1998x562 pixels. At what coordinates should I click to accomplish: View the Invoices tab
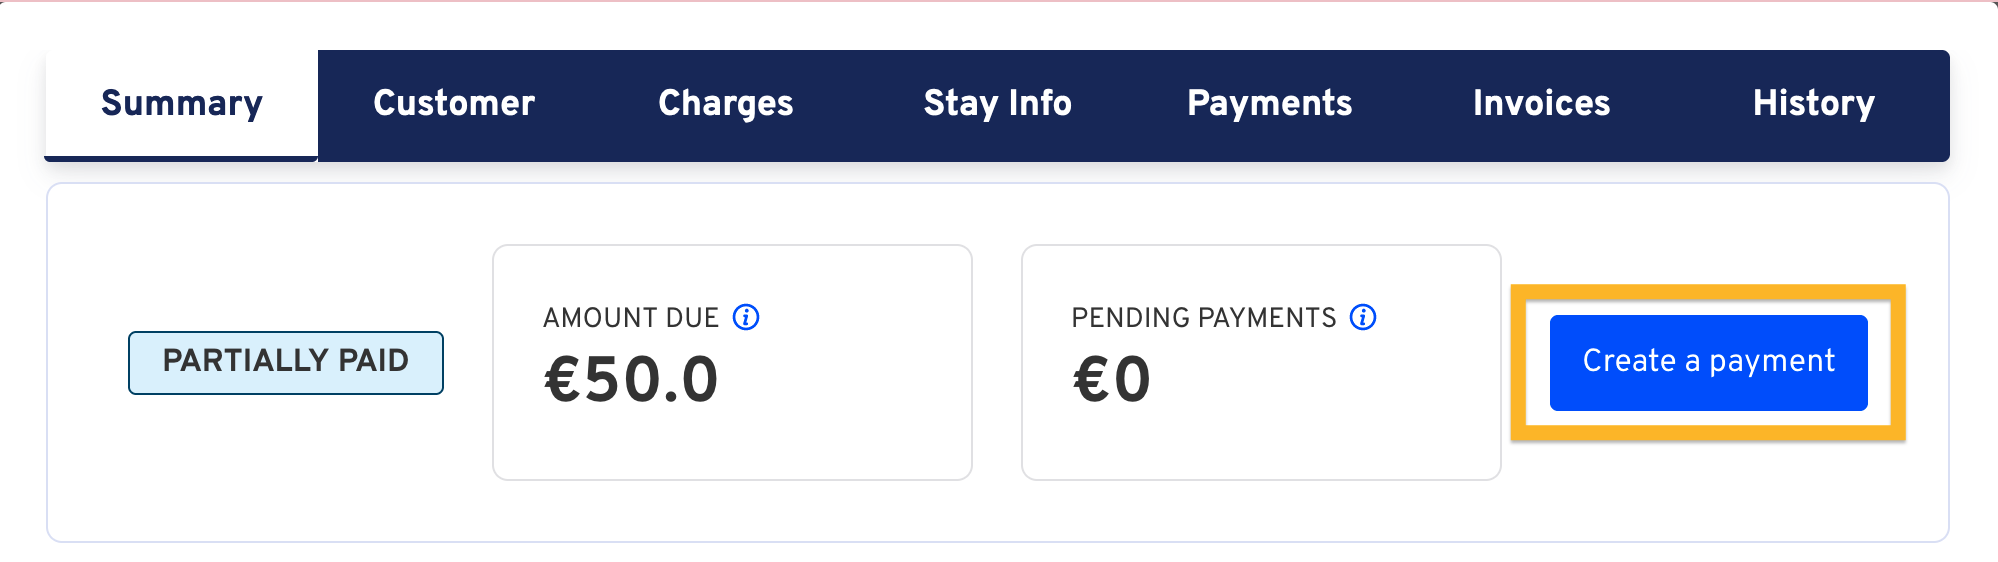1542,104
